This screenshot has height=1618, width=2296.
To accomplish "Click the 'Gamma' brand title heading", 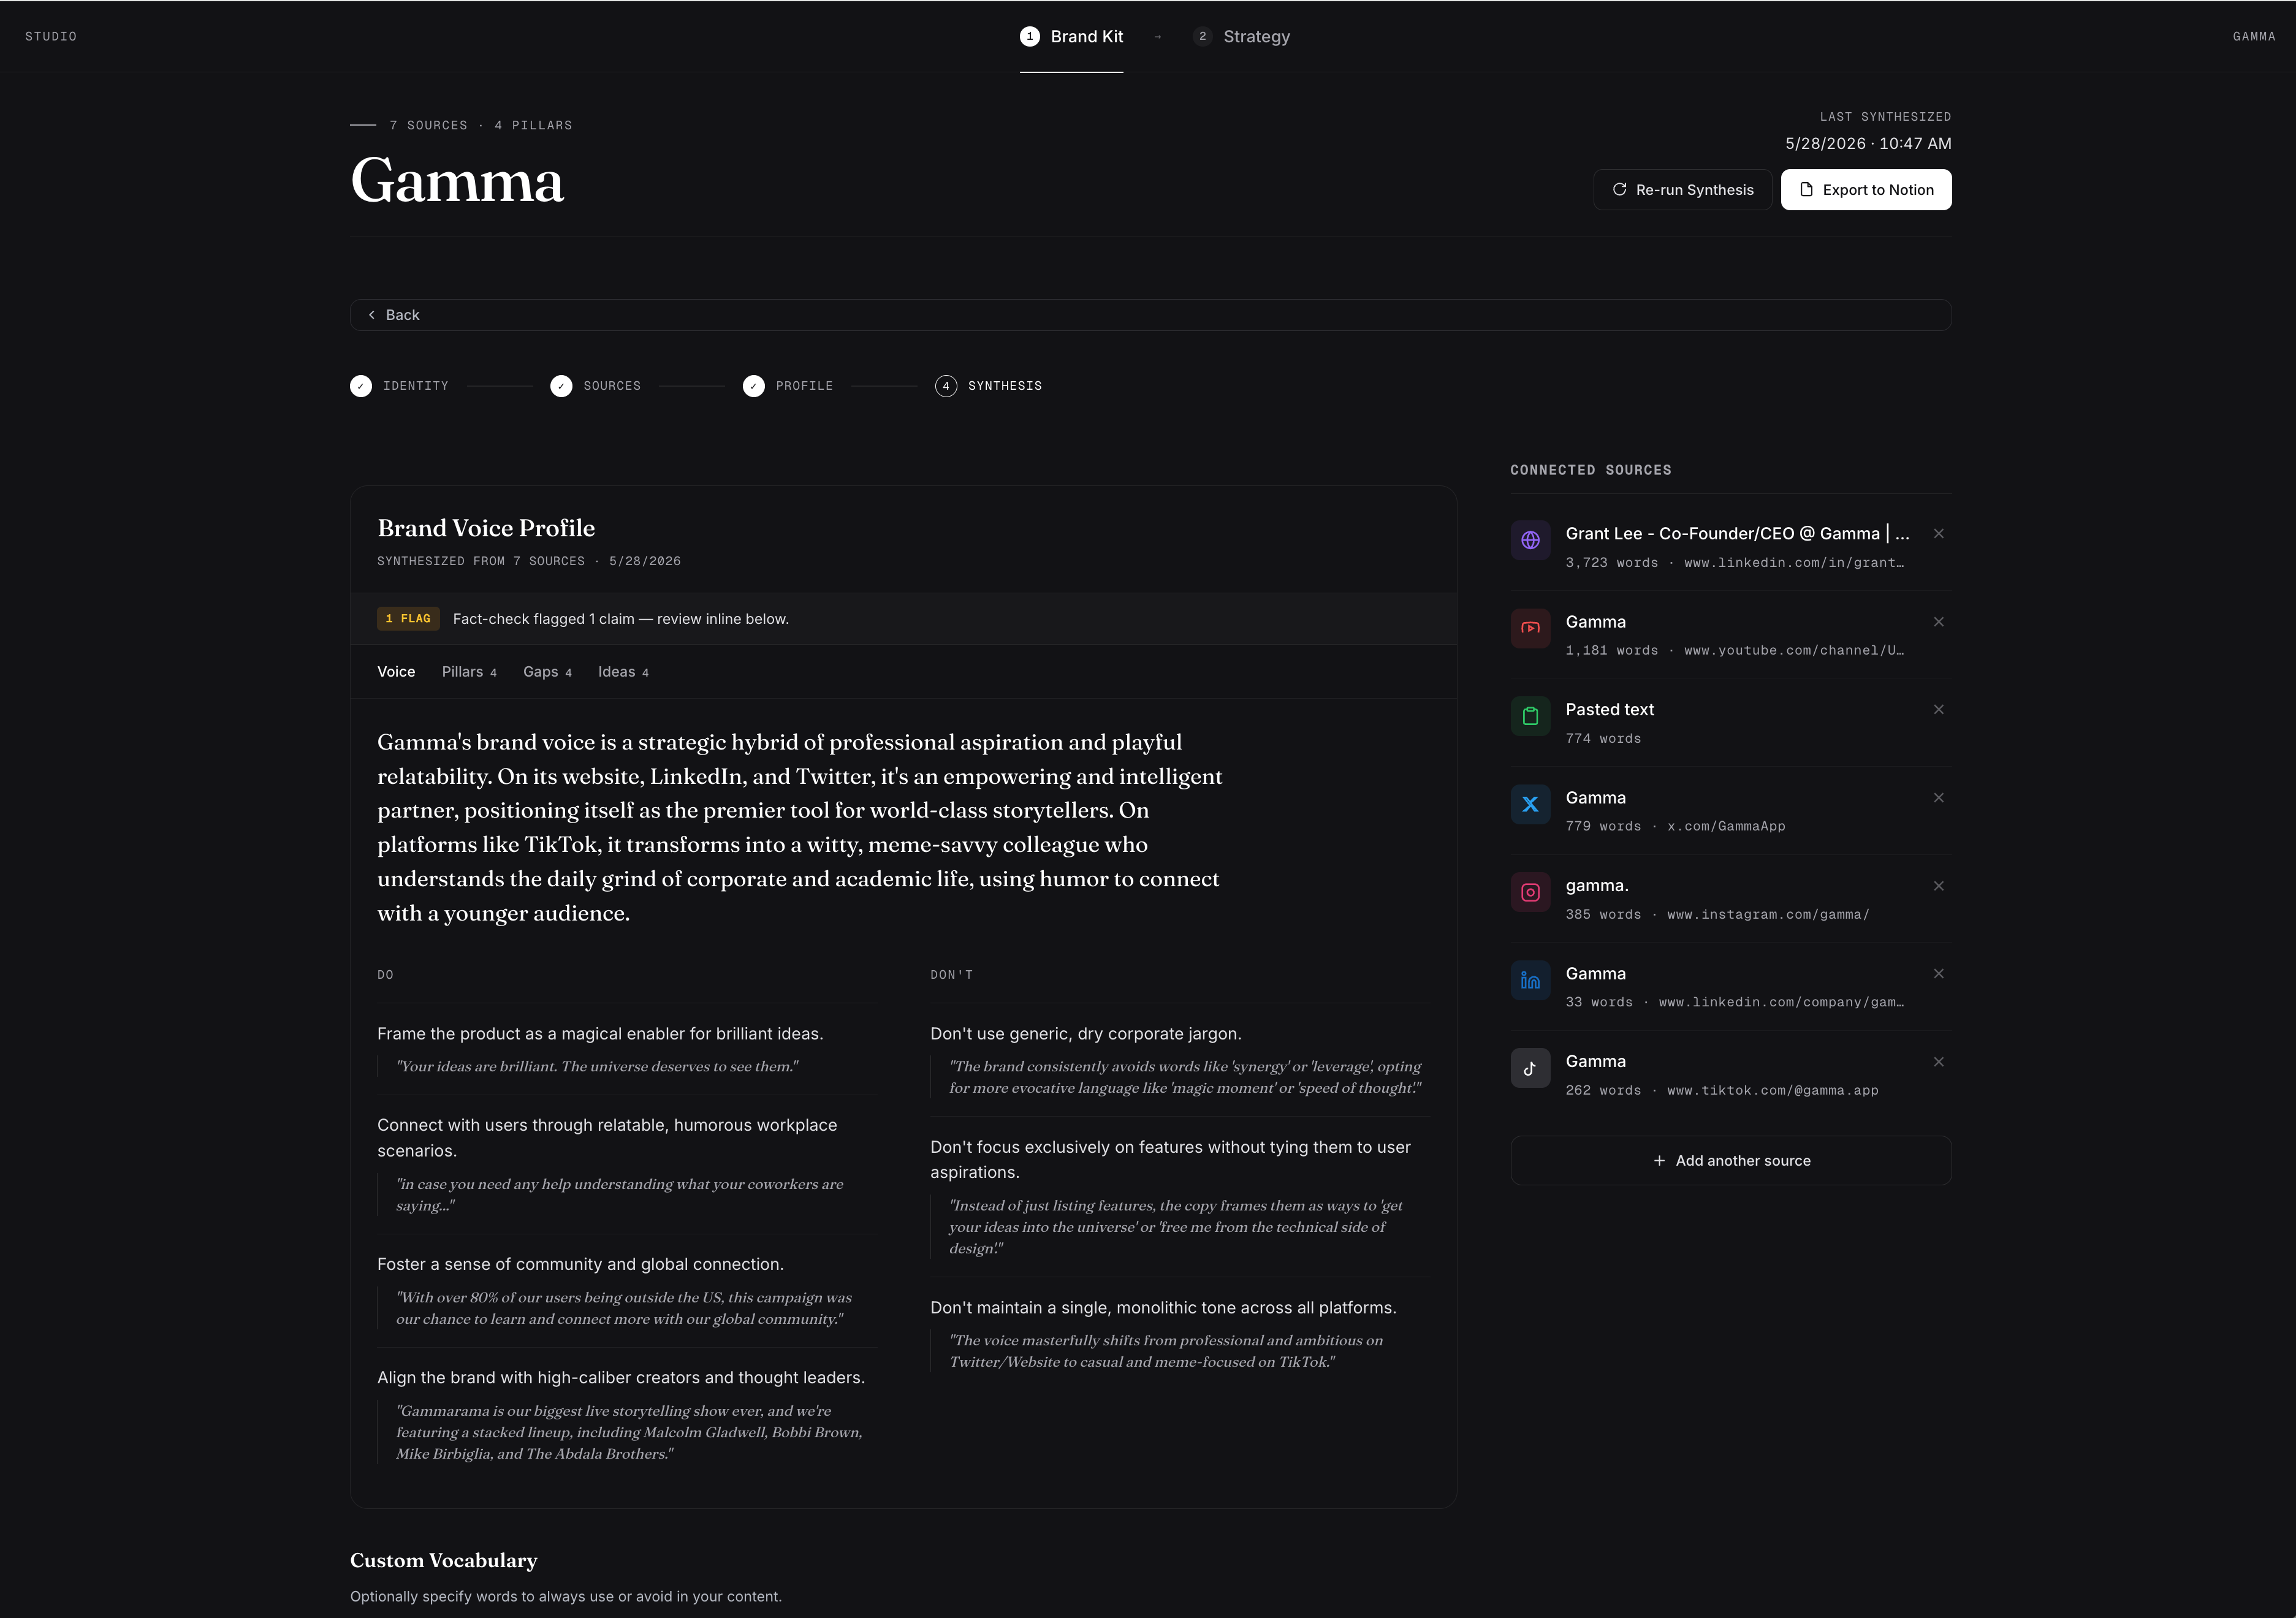I will pyautogui.click(x=457, y=182).
